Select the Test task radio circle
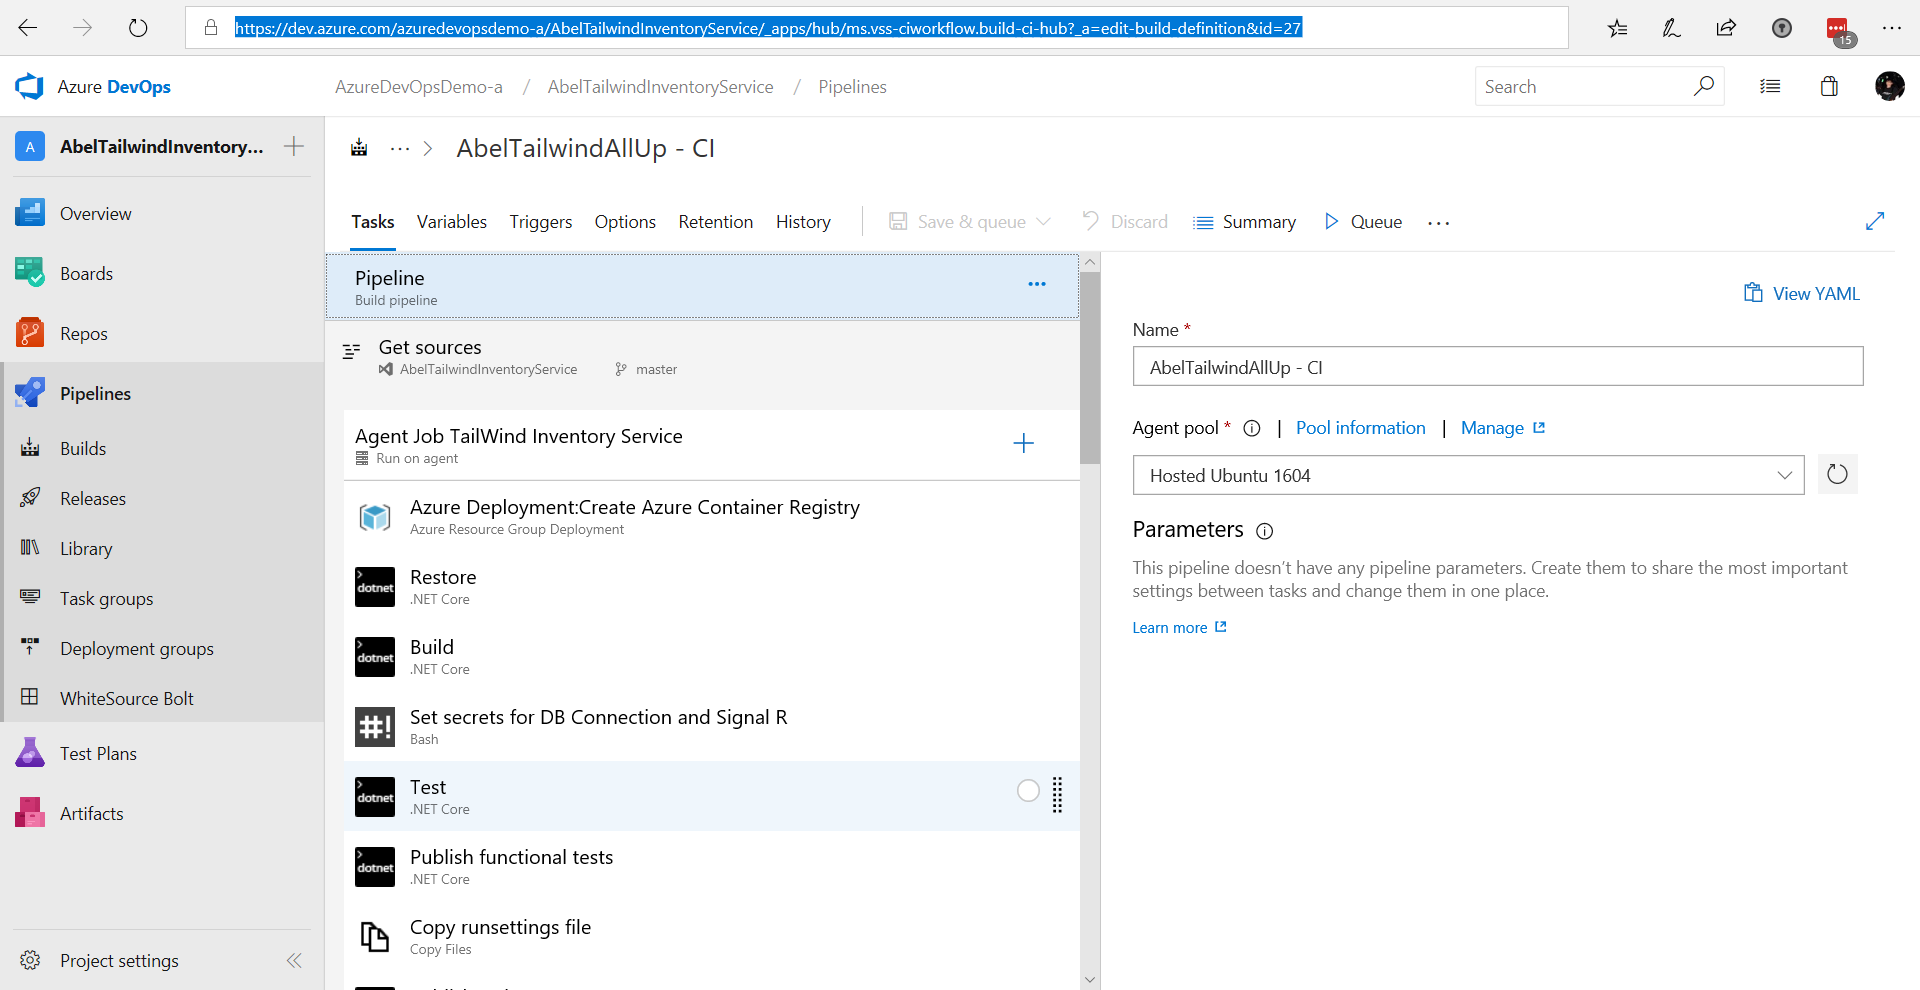 tap(1028, 791)
